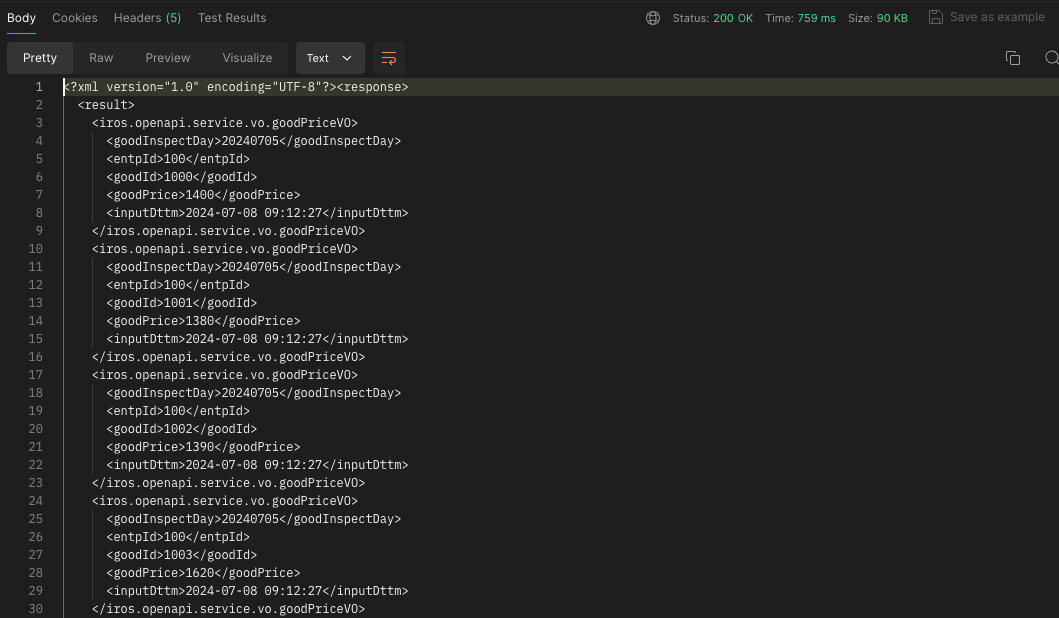Open the search-in-response magnifier
The height and width of the screenshot is (618, 1059).
pyautogui.click(x=1050, y=58)
